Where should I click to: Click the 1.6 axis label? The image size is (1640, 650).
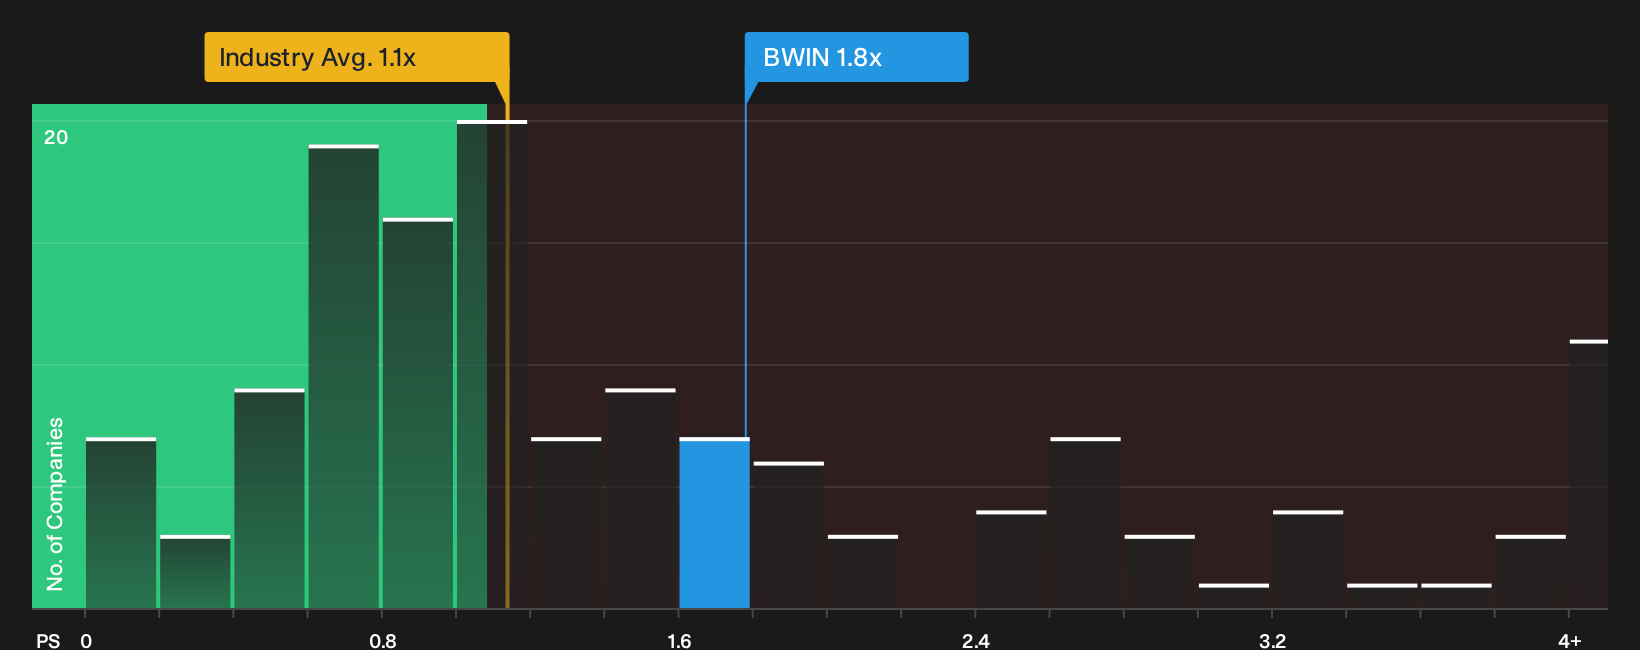pos(679,641)
